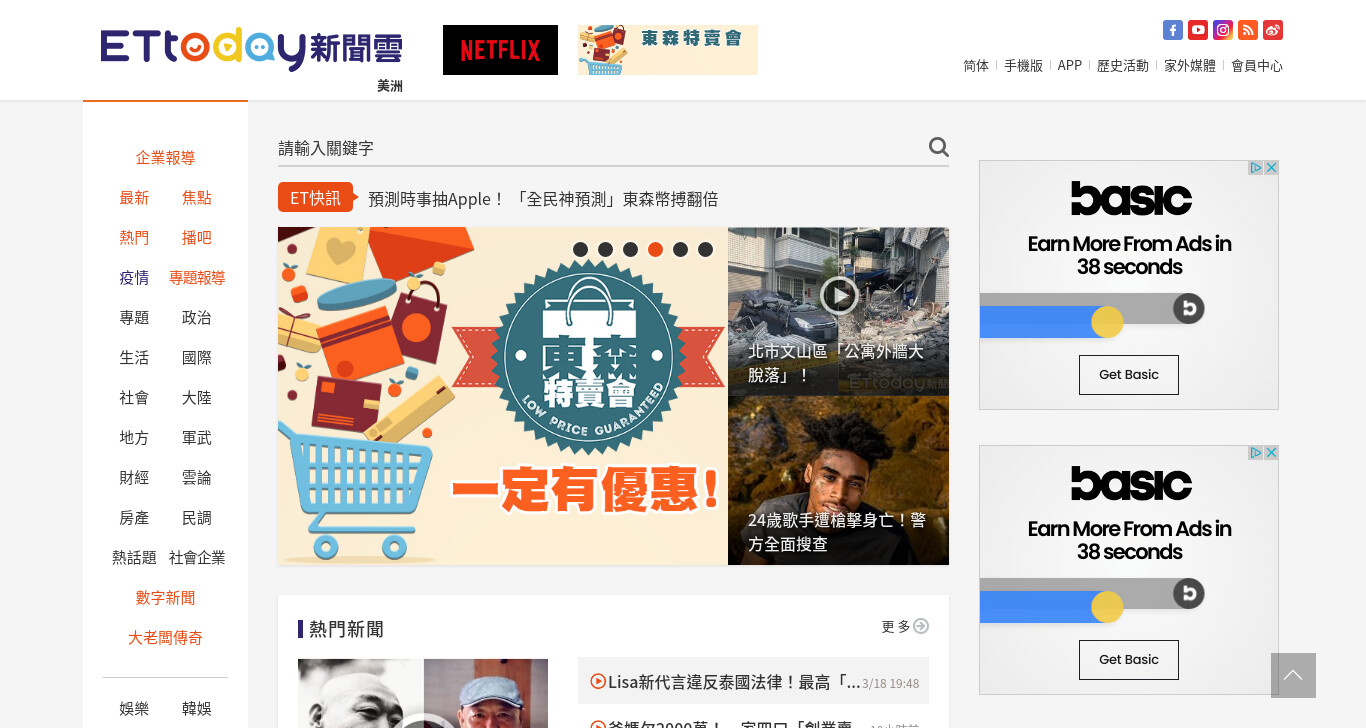
Task: Open 最新 in the sidebar
Action: pos(134,197)
